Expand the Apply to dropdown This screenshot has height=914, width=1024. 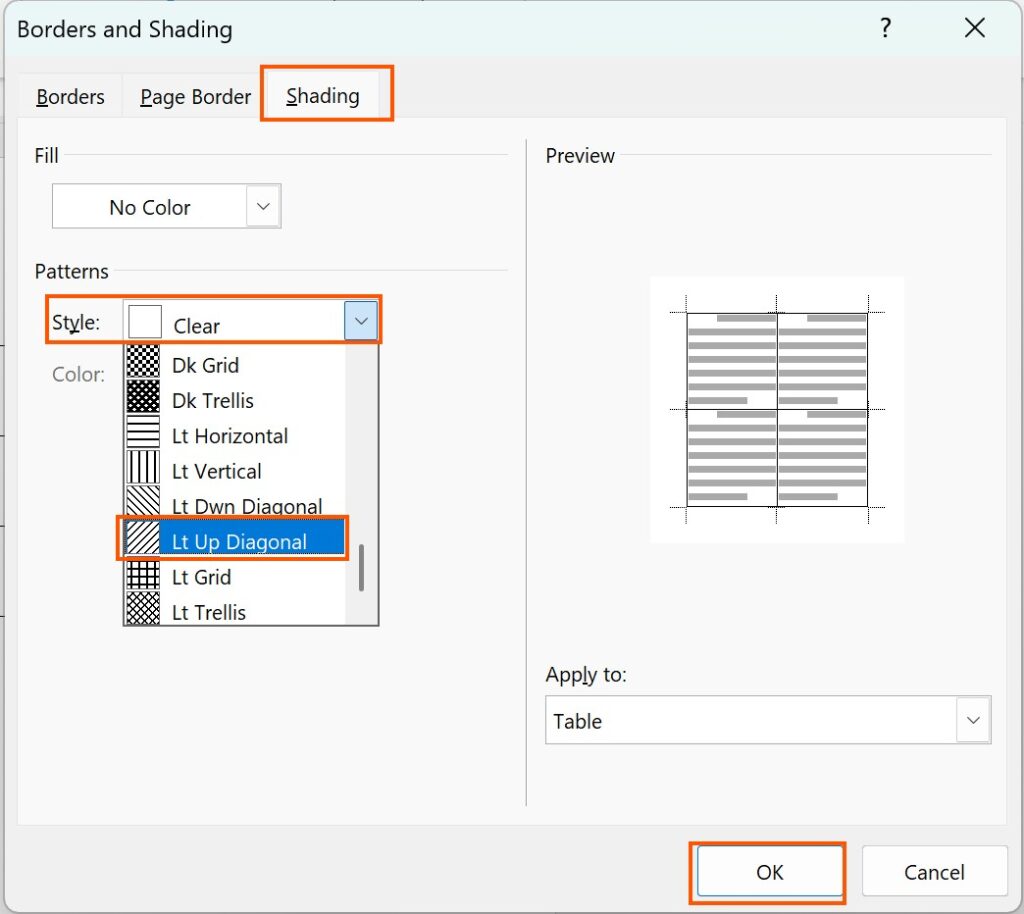click(x=972, y=721)
